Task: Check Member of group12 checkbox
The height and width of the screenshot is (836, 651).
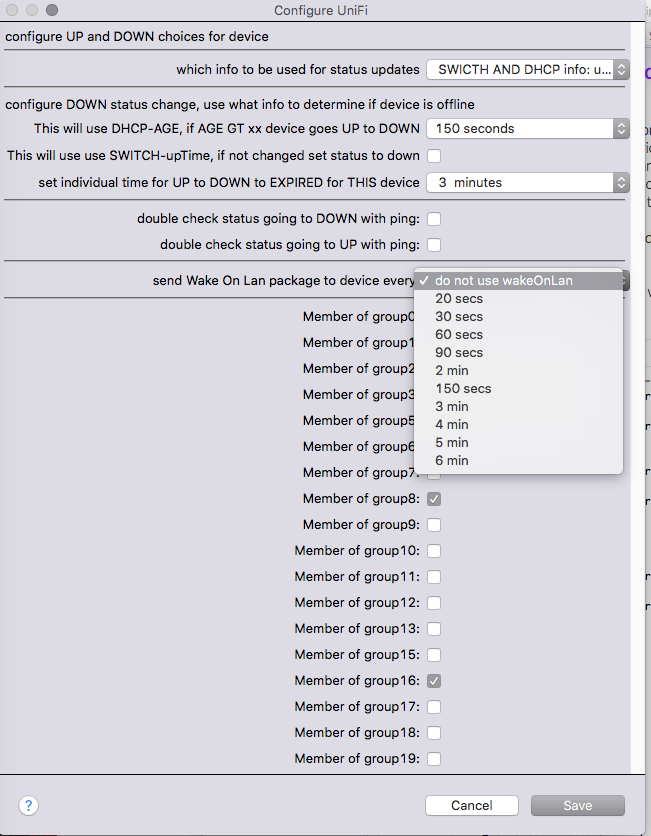Action: (x=434, y=602)
